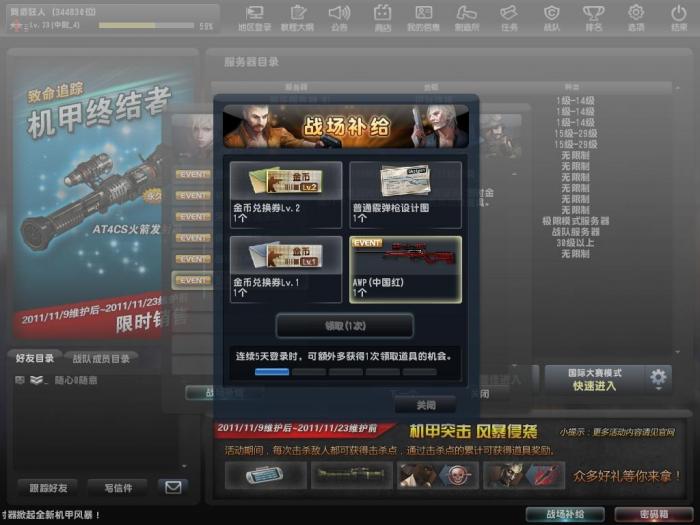Screen dimensions: 700x525
Task: Click handheld device reward thumbnail in event banner
Action: point(266,475)
